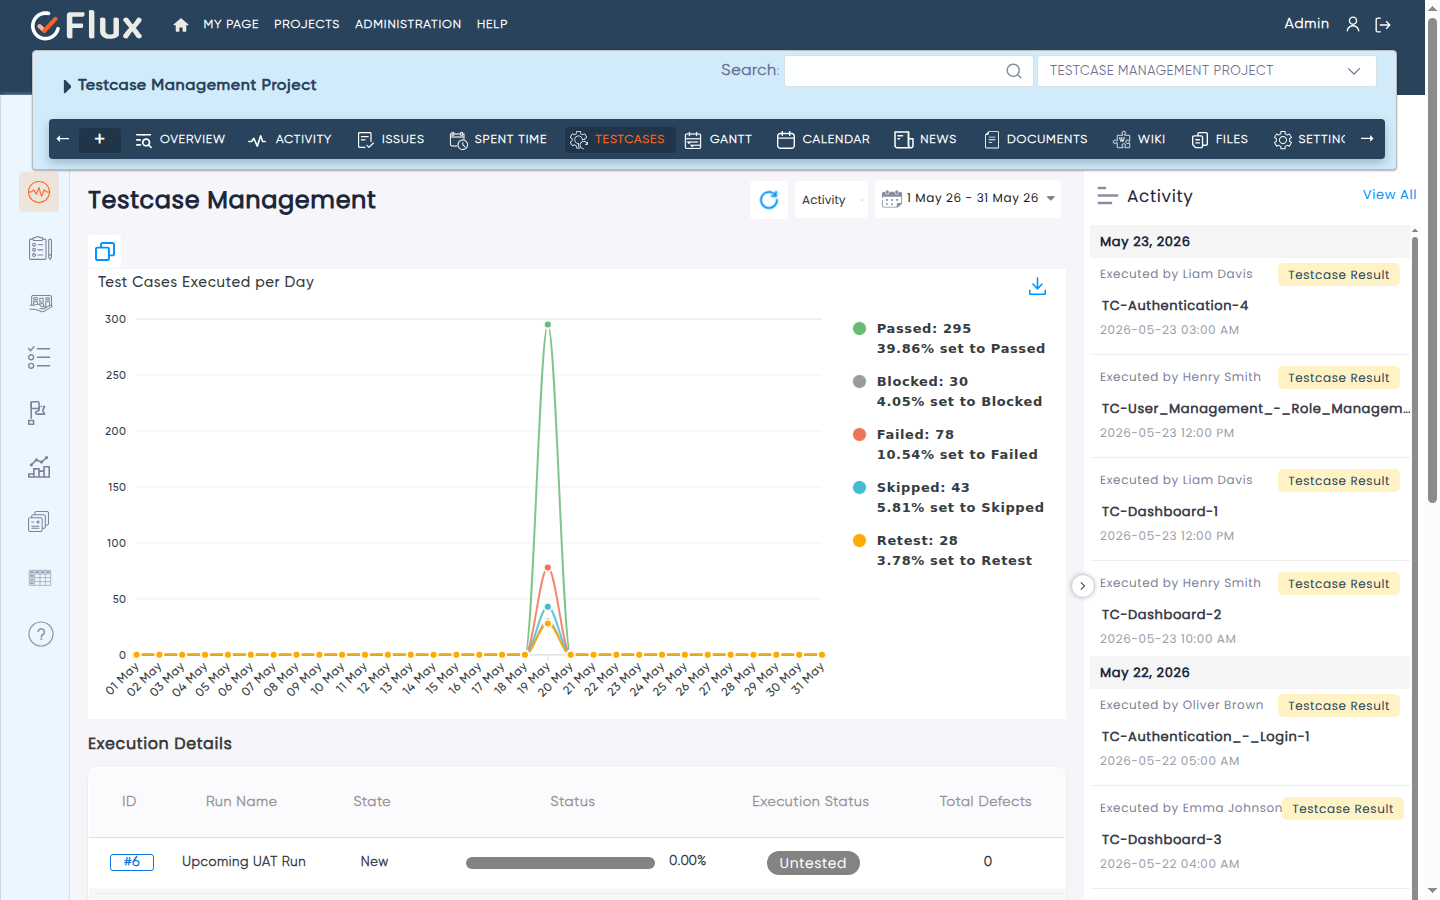This screenshot has height=900, width=1440.
Task: Click the add plus button in project menu
Action: [100, 139]
